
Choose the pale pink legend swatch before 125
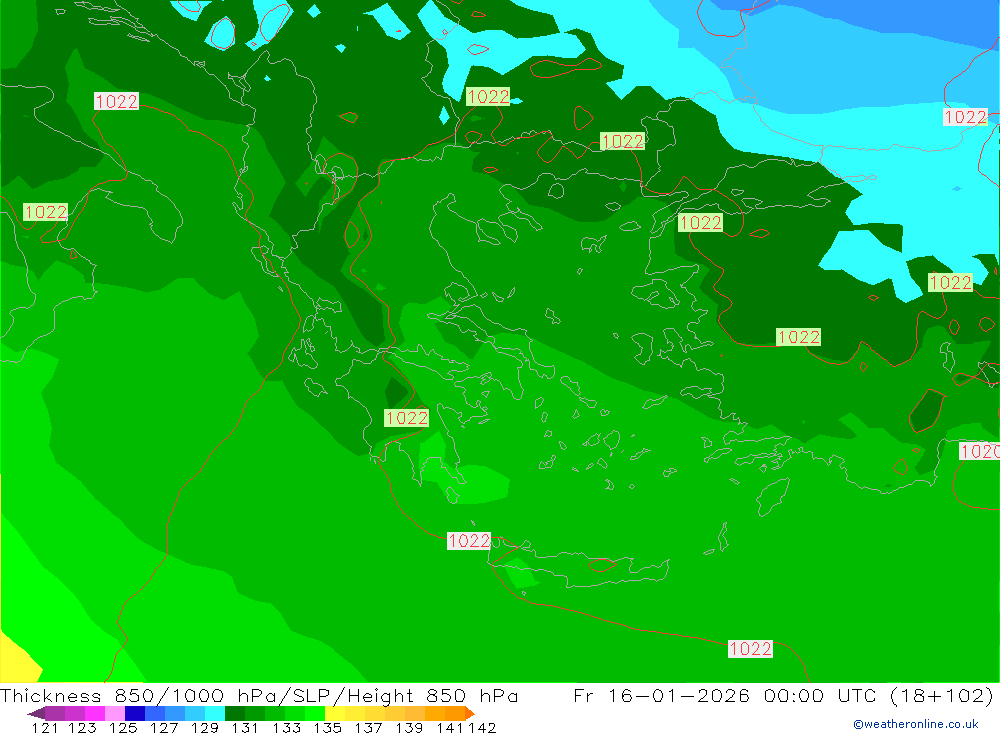click(115, 713)
